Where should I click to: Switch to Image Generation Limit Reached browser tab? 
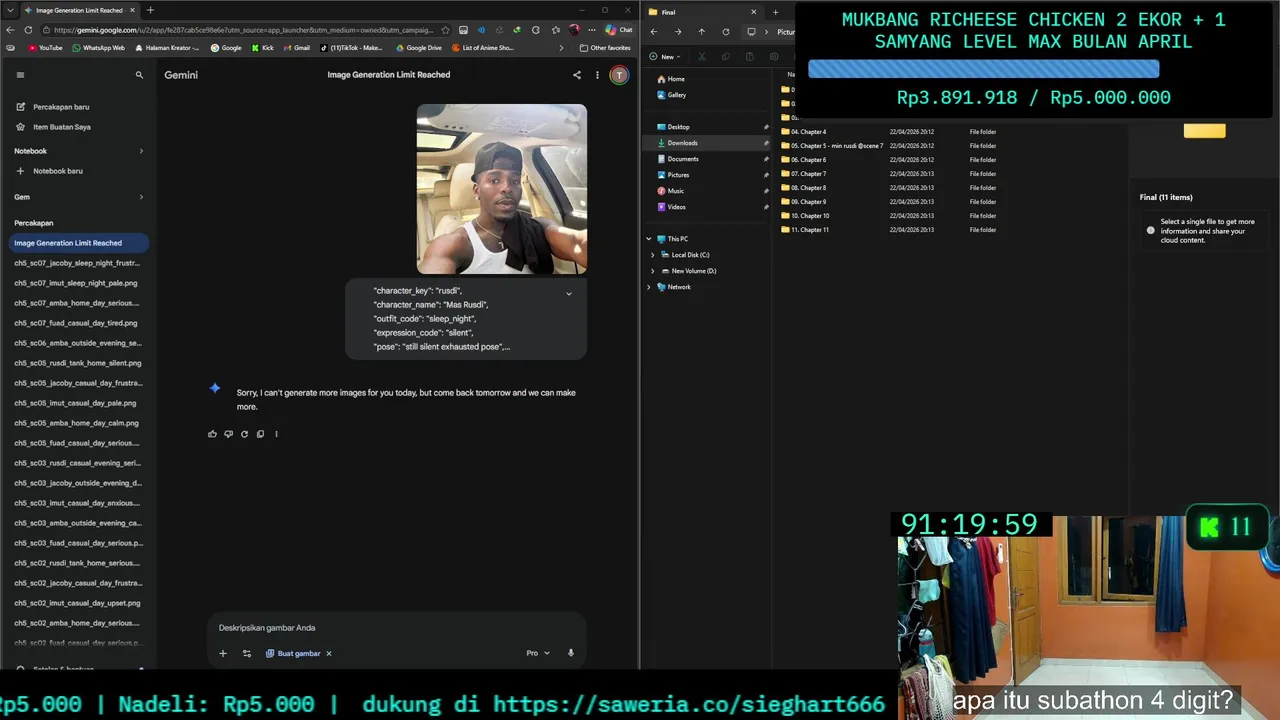pyautogui.click(x=78, y=10)
